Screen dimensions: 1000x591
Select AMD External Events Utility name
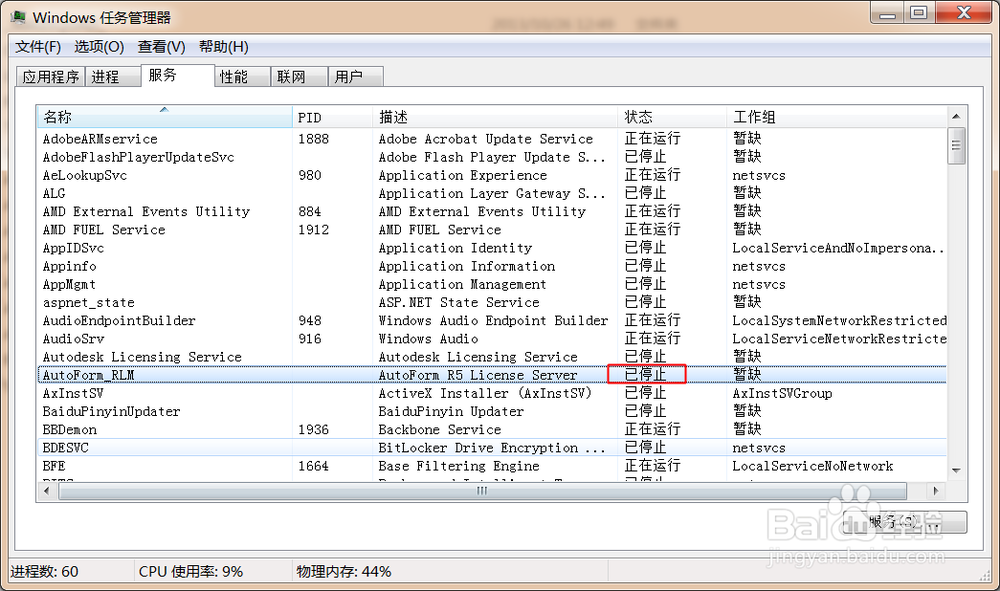click(x=146, y=212)
